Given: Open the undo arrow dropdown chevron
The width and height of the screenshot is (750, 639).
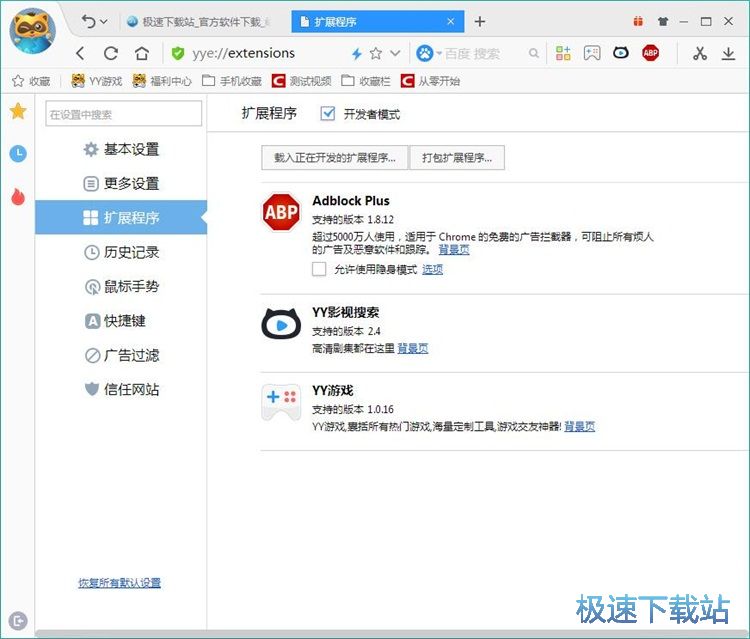Looking at the screenshot, I should click(x=104, y=22).
